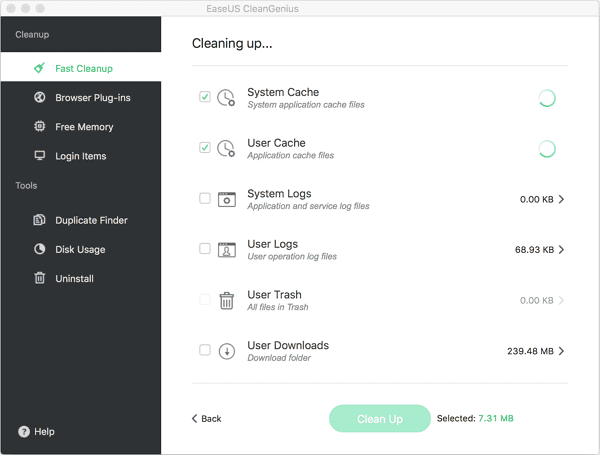Enable the System Logs checkbox
Viewport: 600px width, 455px height.
205,198
